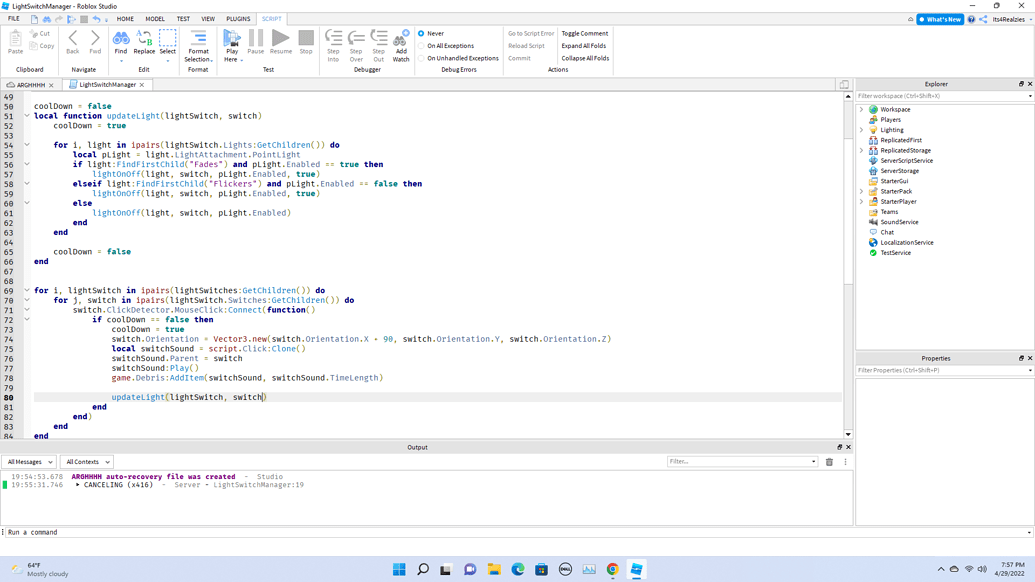The image size is (1035, 582).
Task: Open the All Messages dropdown
Action: (x=28, y=462)
